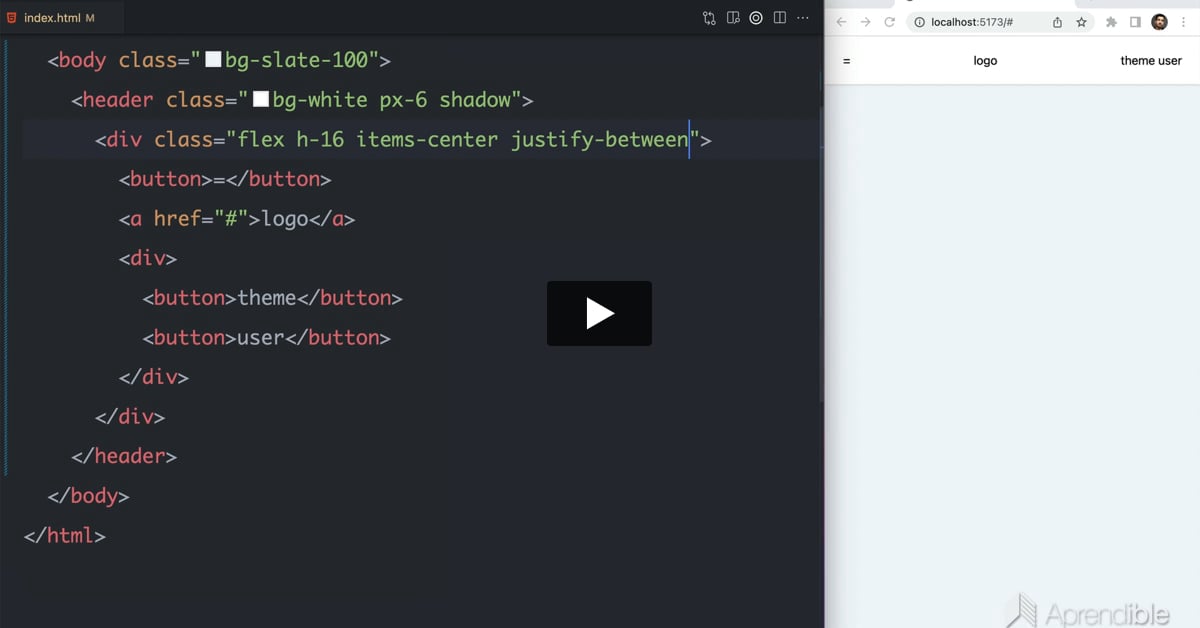Click the = menu button in page preview
Image resolution: width=1200 pixels, height=628 pixels.
(x=846, y=61)
